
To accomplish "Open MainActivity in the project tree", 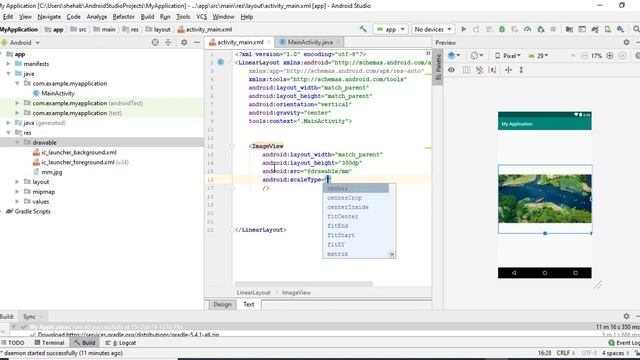I will click(53, 93).
